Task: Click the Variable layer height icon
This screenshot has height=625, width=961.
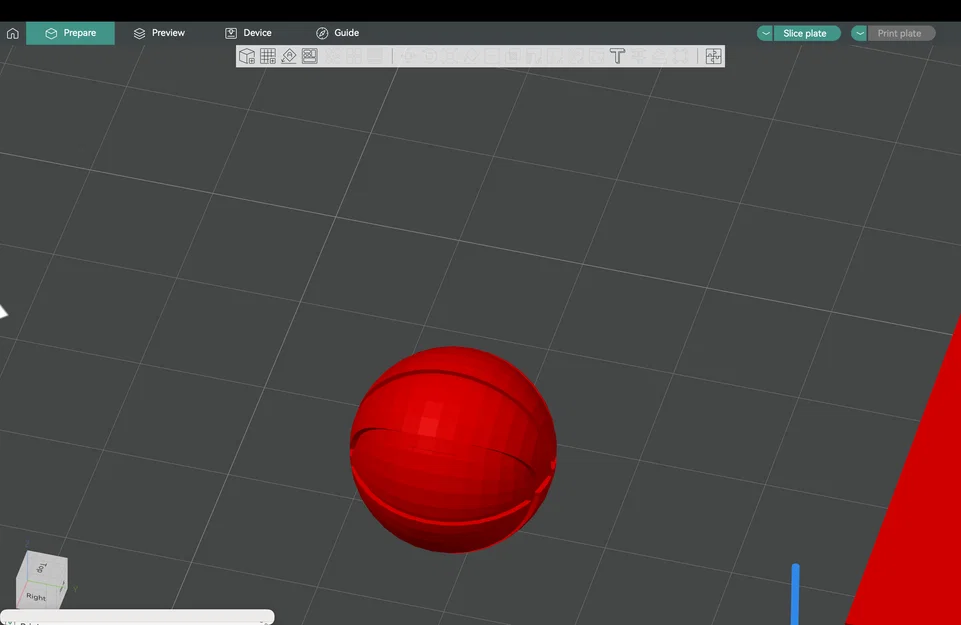Action: (x=374, y=56)
